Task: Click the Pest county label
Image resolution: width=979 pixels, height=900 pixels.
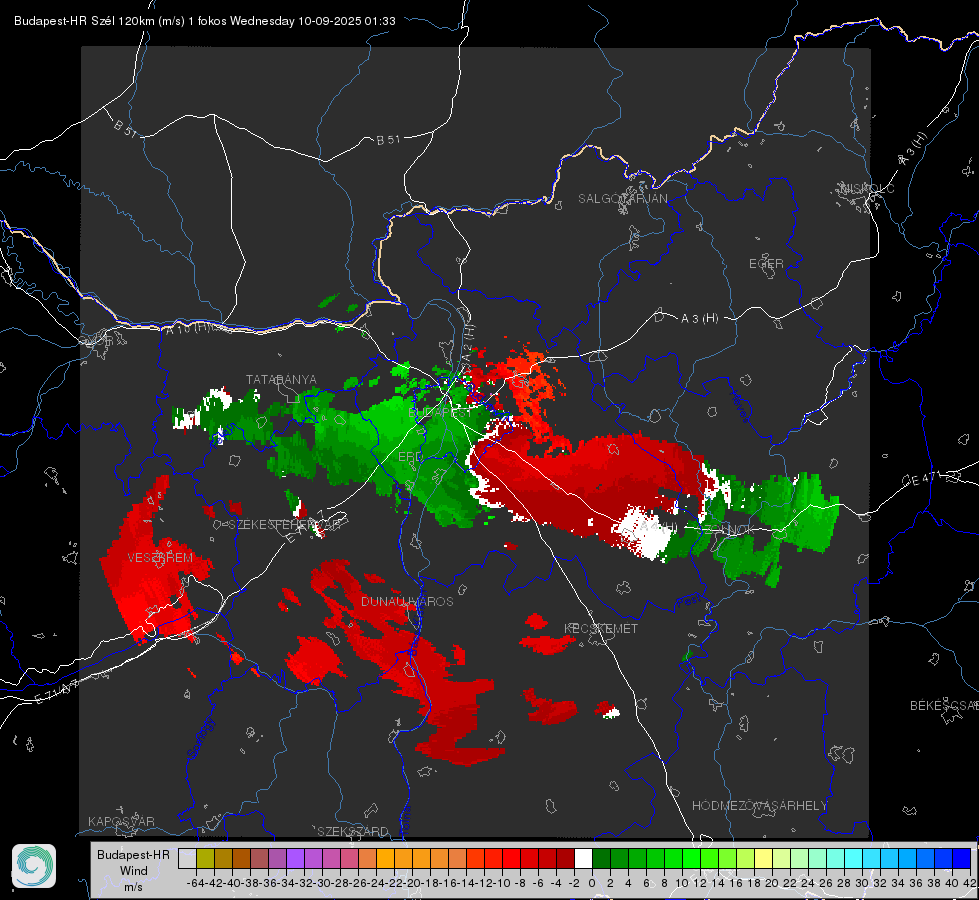Action: click(x=687, y=602)
